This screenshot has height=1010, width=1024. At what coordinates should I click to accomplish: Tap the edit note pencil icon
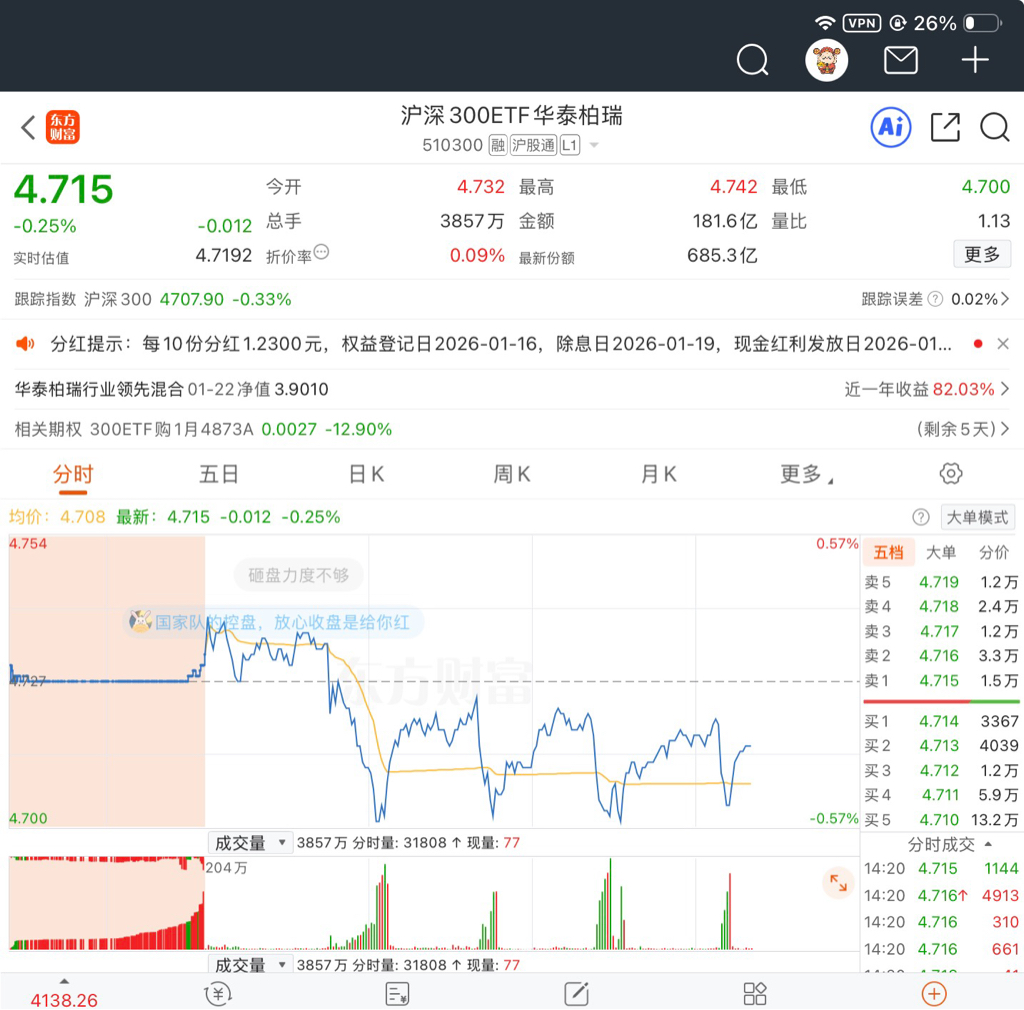click(577, 994)
